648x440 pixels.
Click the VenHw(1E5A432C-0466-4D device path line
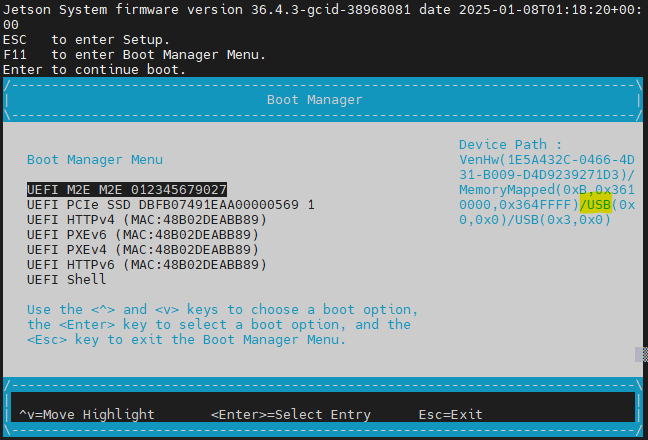pos(547,160)
